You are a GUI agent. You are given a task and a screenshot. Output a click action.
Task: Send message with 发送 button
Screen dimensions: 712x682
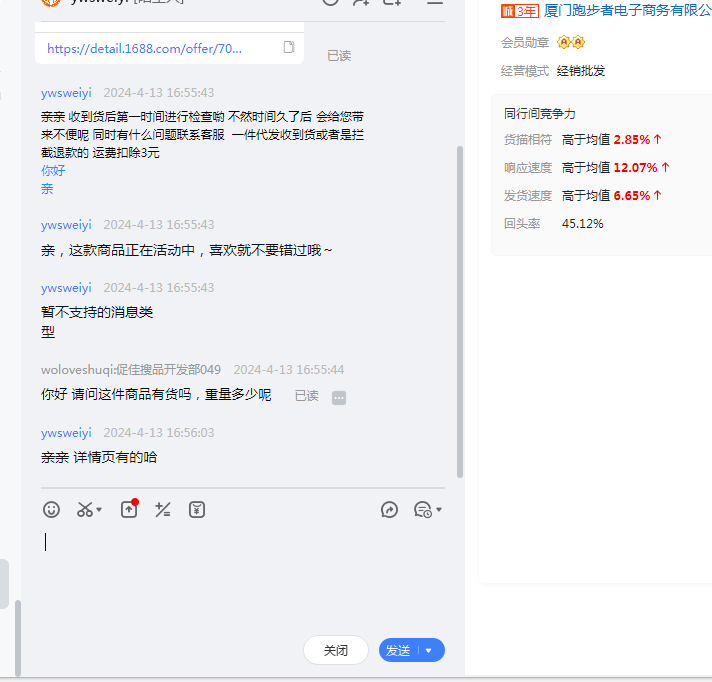click(398, 650)
